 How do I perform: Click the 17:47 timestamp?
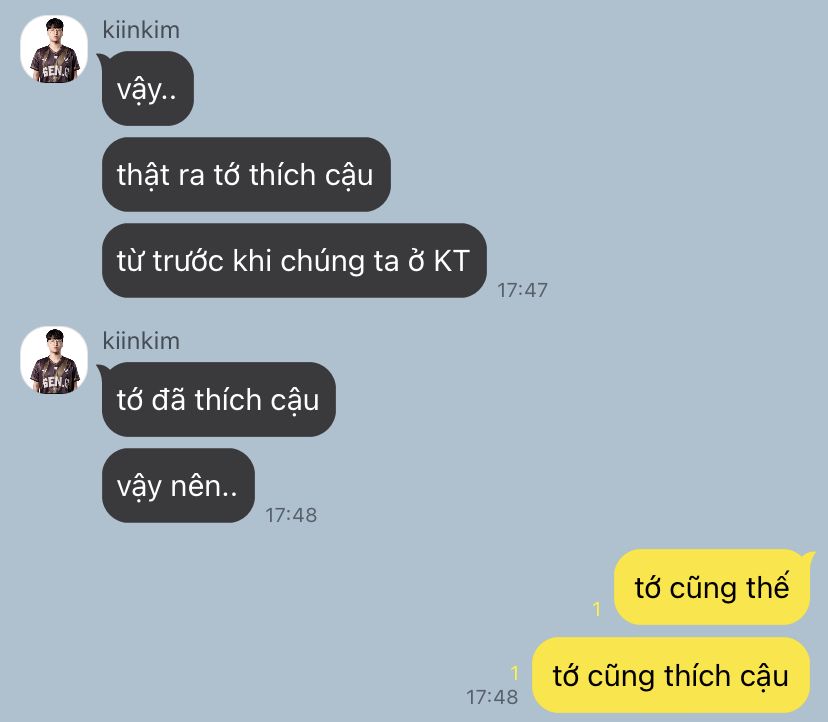tap(522, 290)
